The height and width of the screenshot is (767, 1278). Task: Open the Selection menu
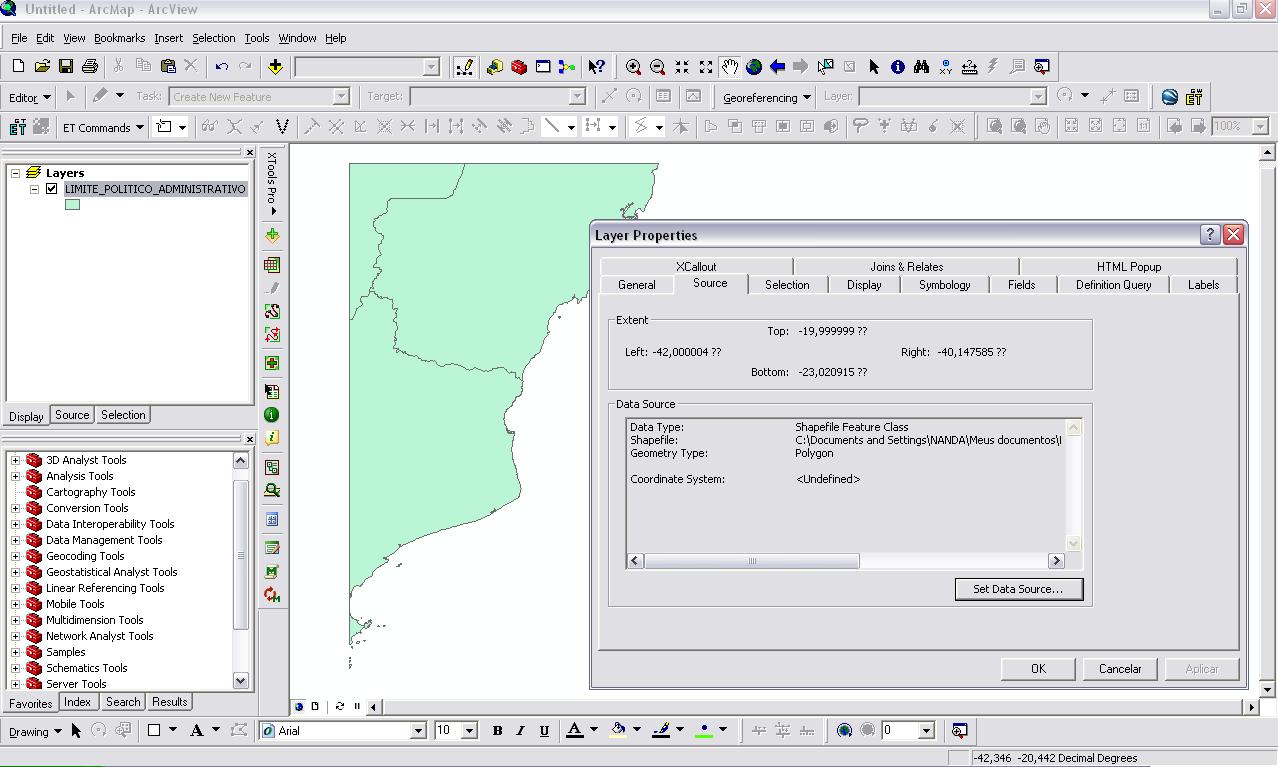point(213,38)
